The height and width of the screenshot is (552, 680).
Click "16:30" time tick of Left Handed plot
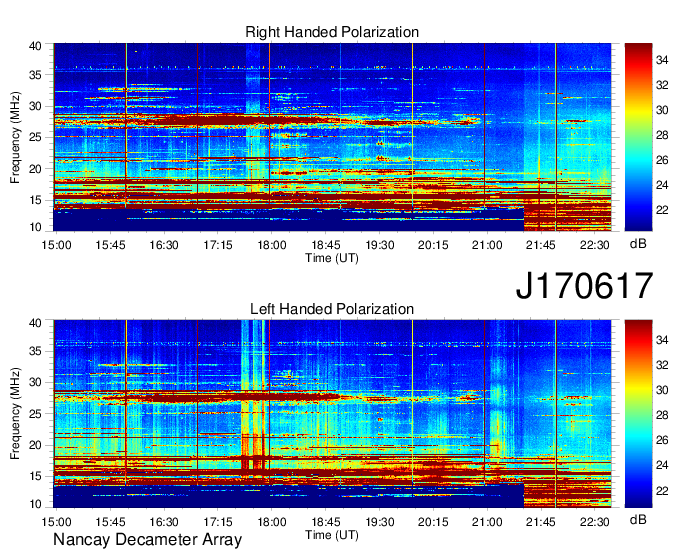click(164, 522)
